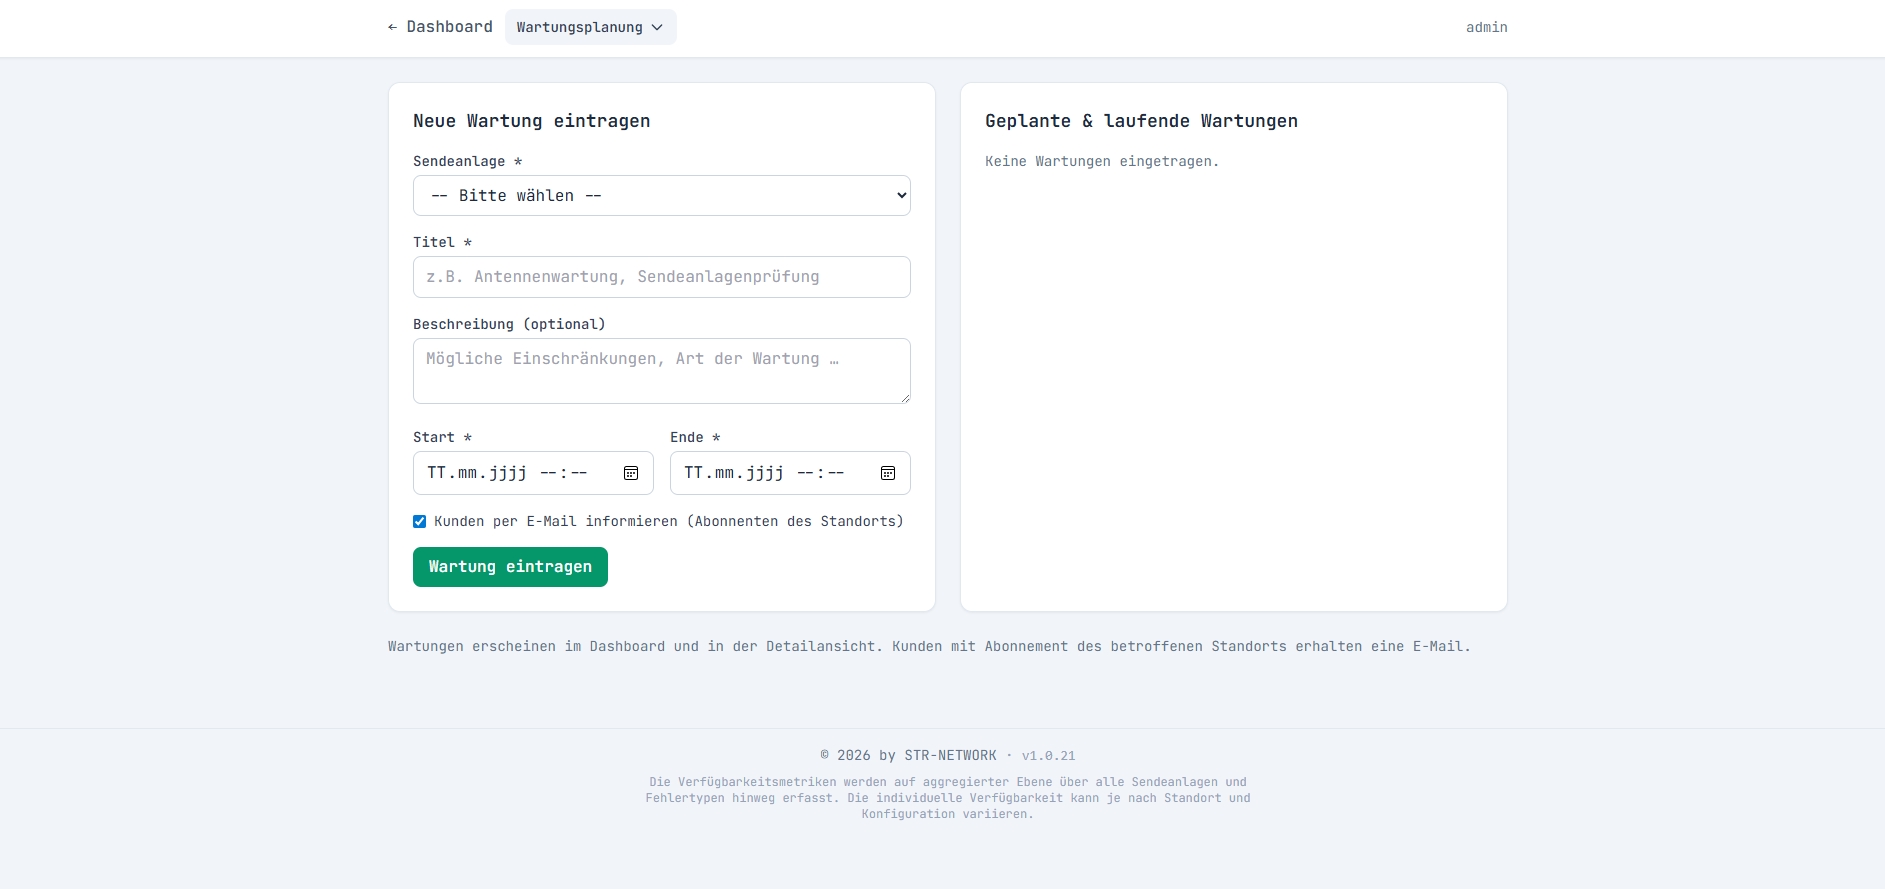
Task: Select the day segment in Start field
Action: pos(436,473)
